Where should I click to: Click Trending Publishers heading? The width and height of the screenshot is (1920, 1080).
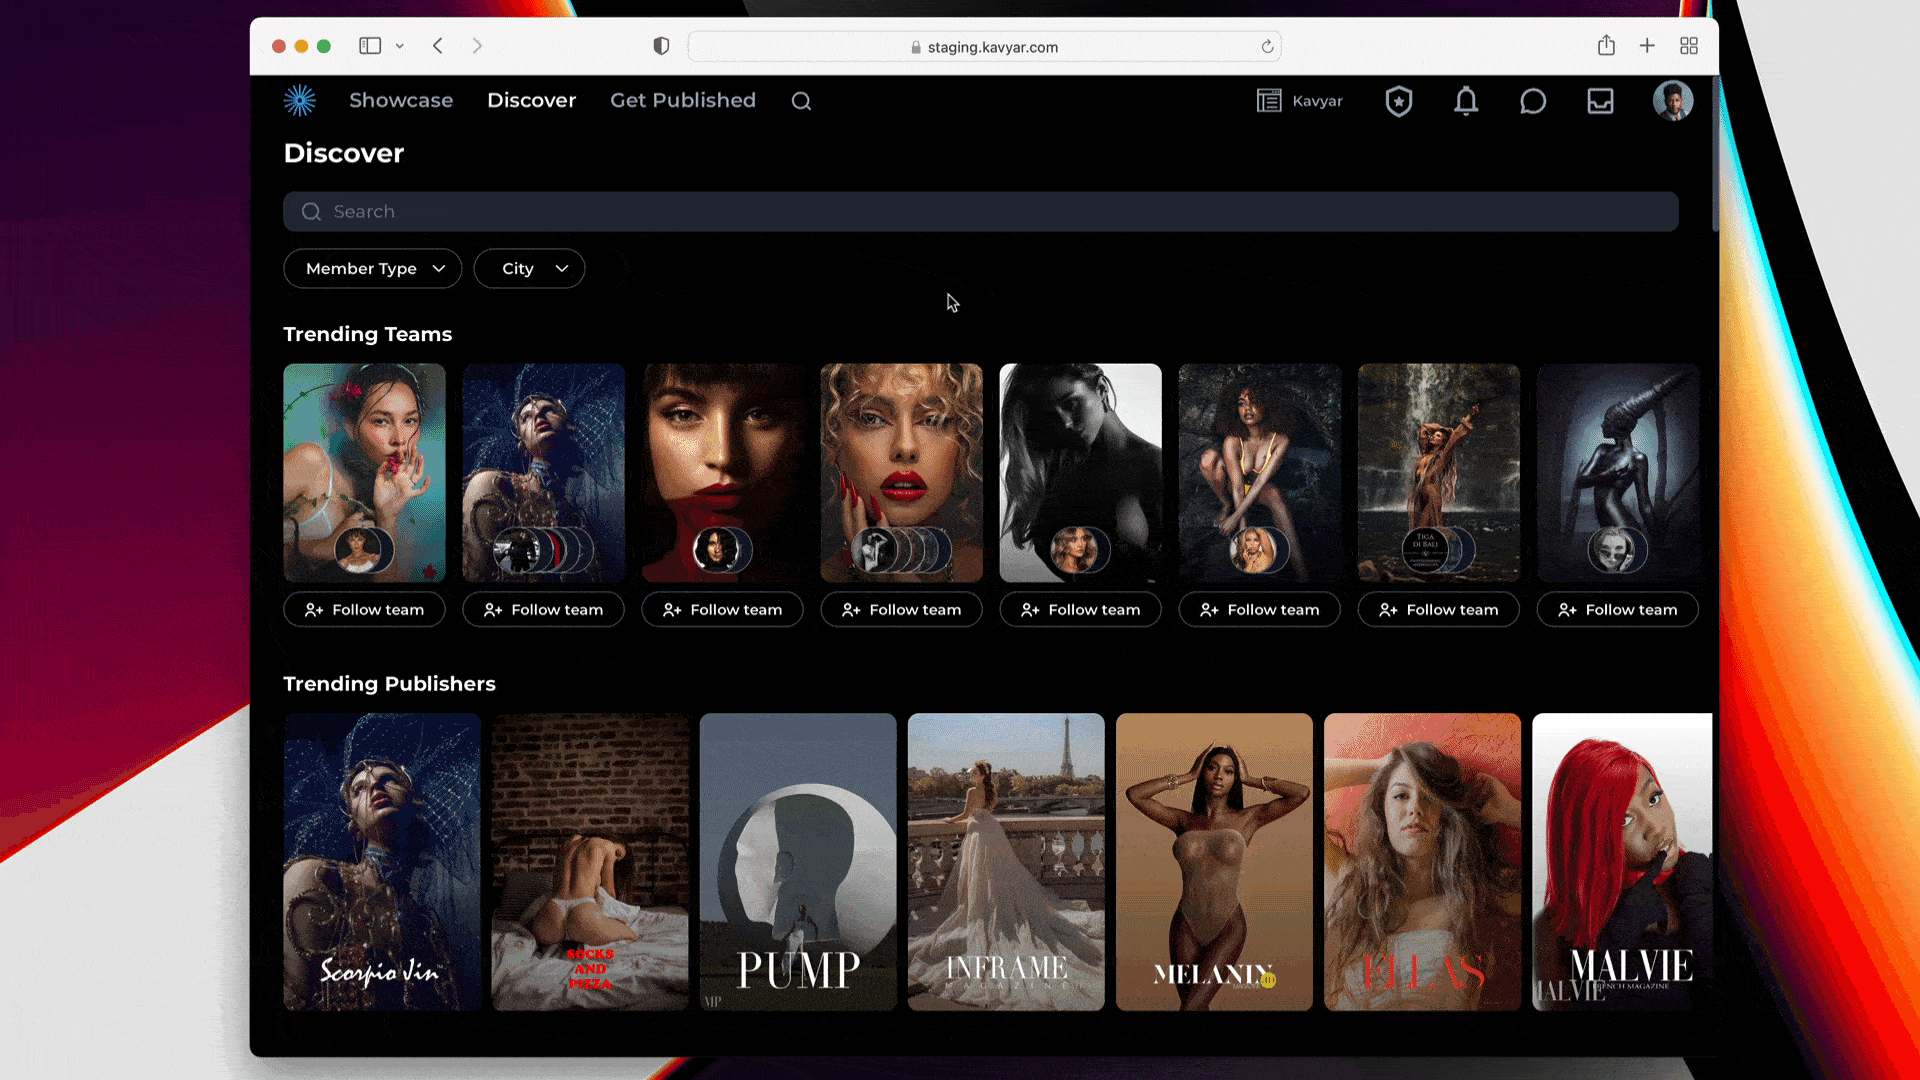pyautogui.click(x=389, y=684)
